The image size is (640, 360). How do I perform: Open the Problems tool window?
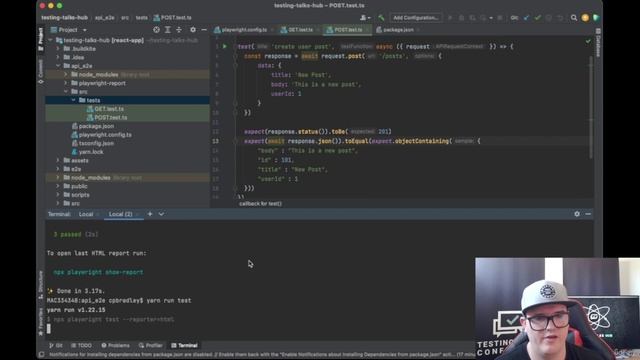pos(116,345)
